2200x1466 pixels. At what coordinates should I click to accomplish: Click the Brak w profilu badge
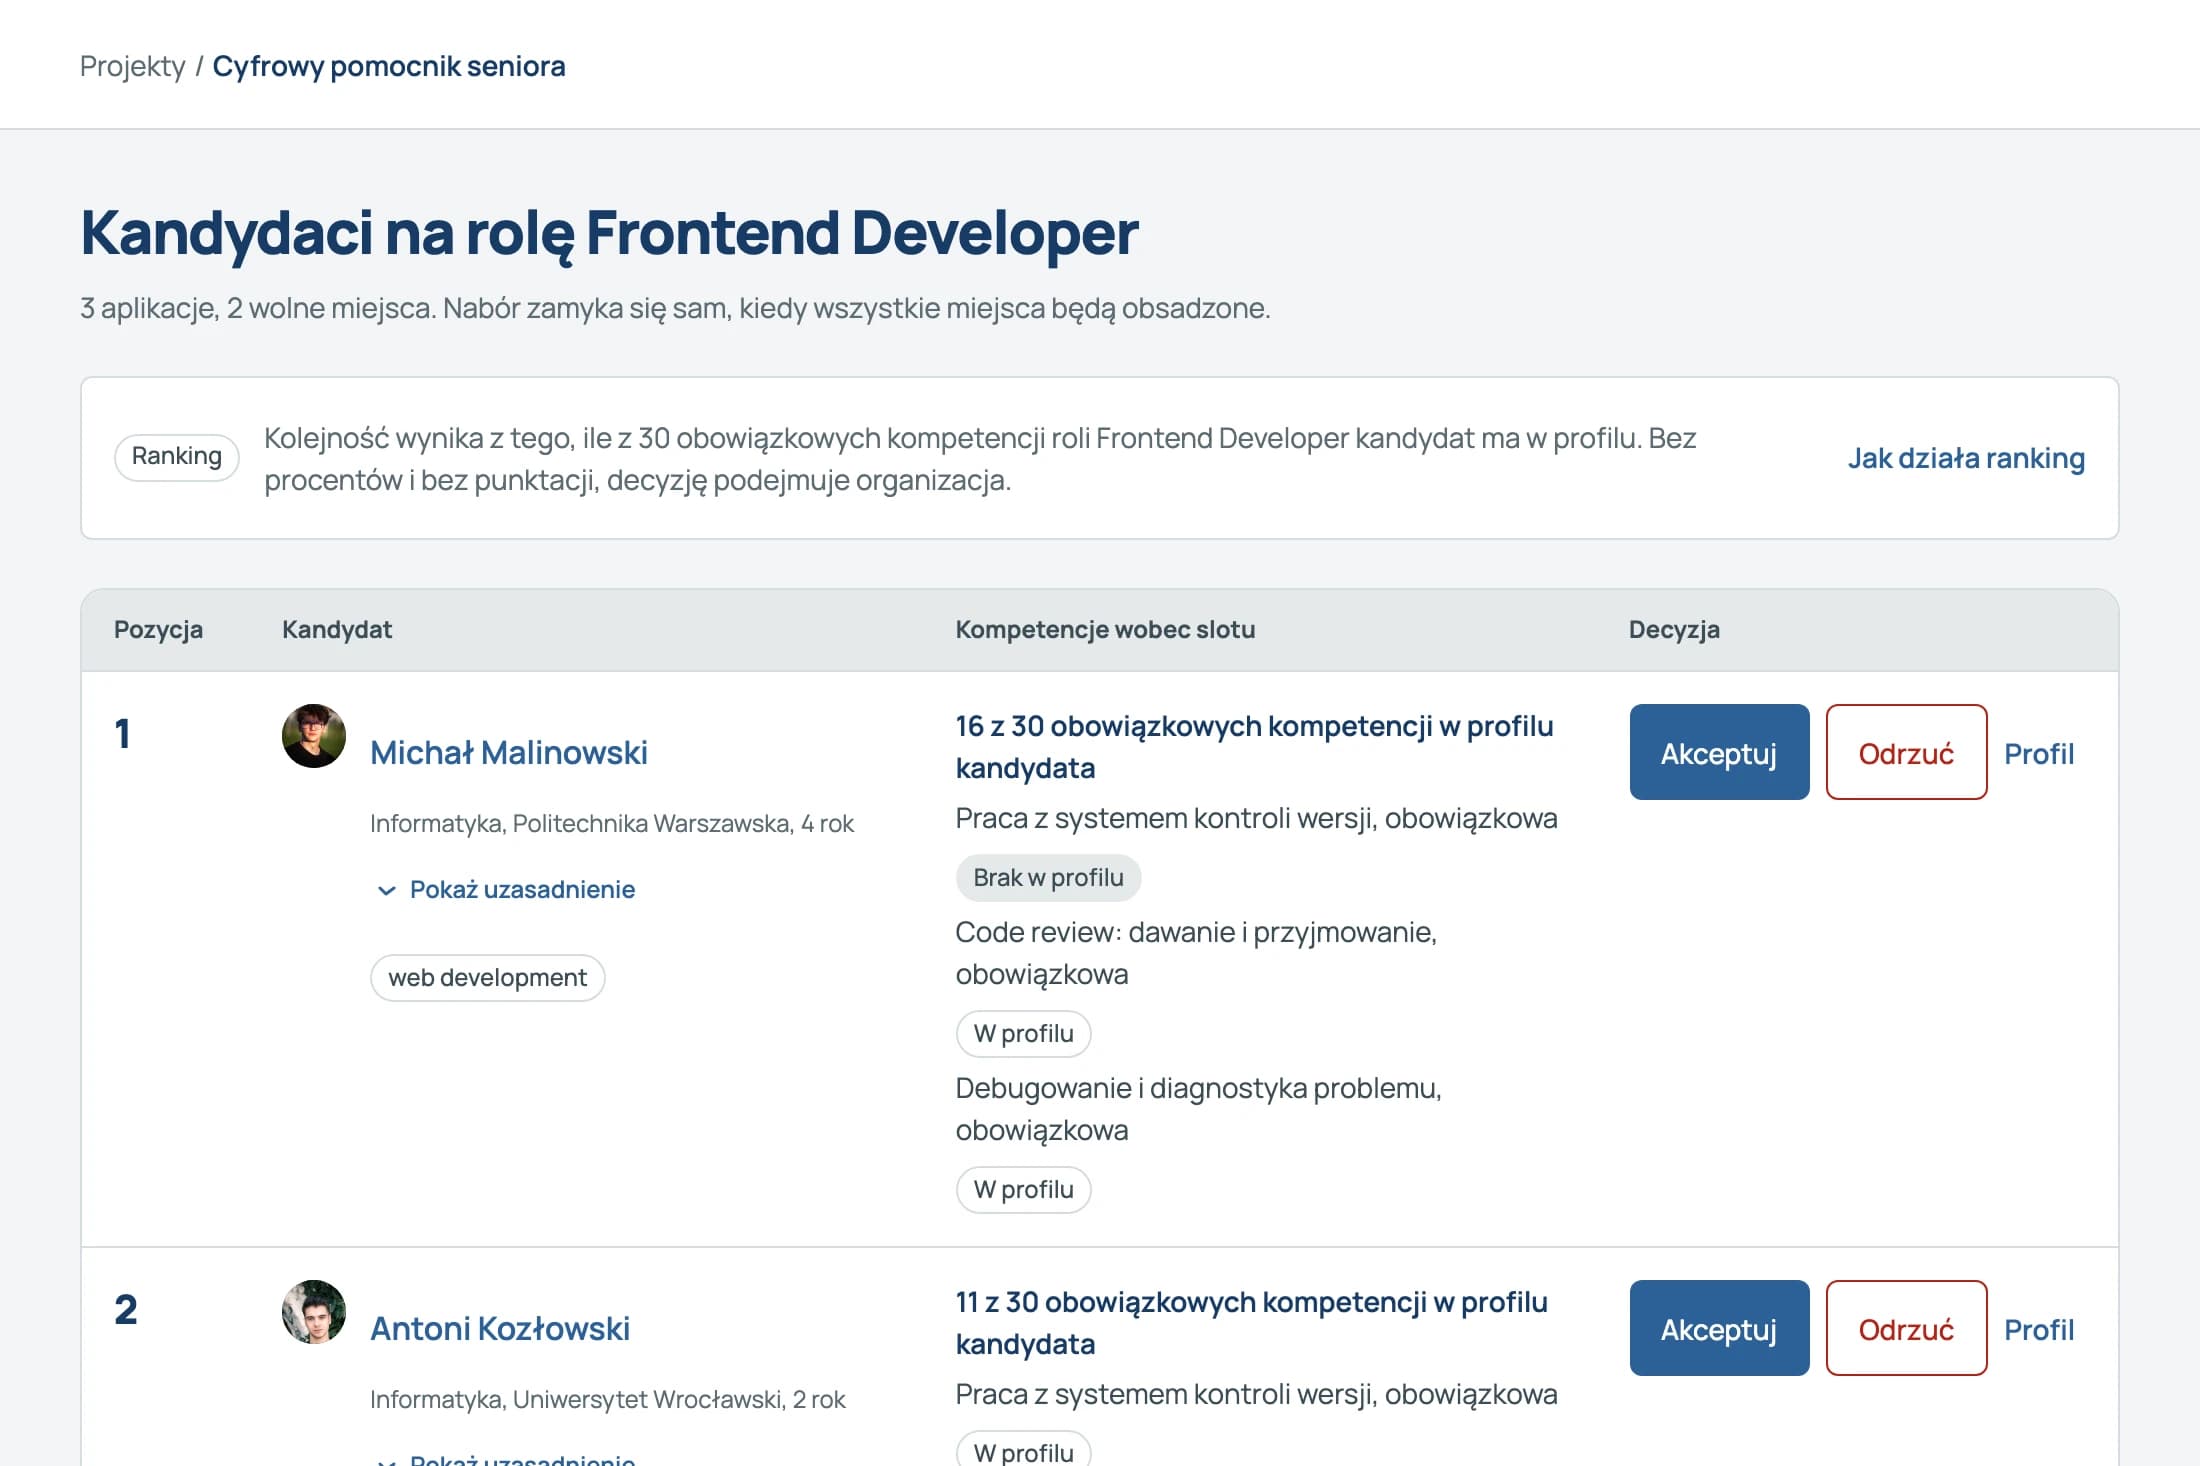pos(1048,877)
